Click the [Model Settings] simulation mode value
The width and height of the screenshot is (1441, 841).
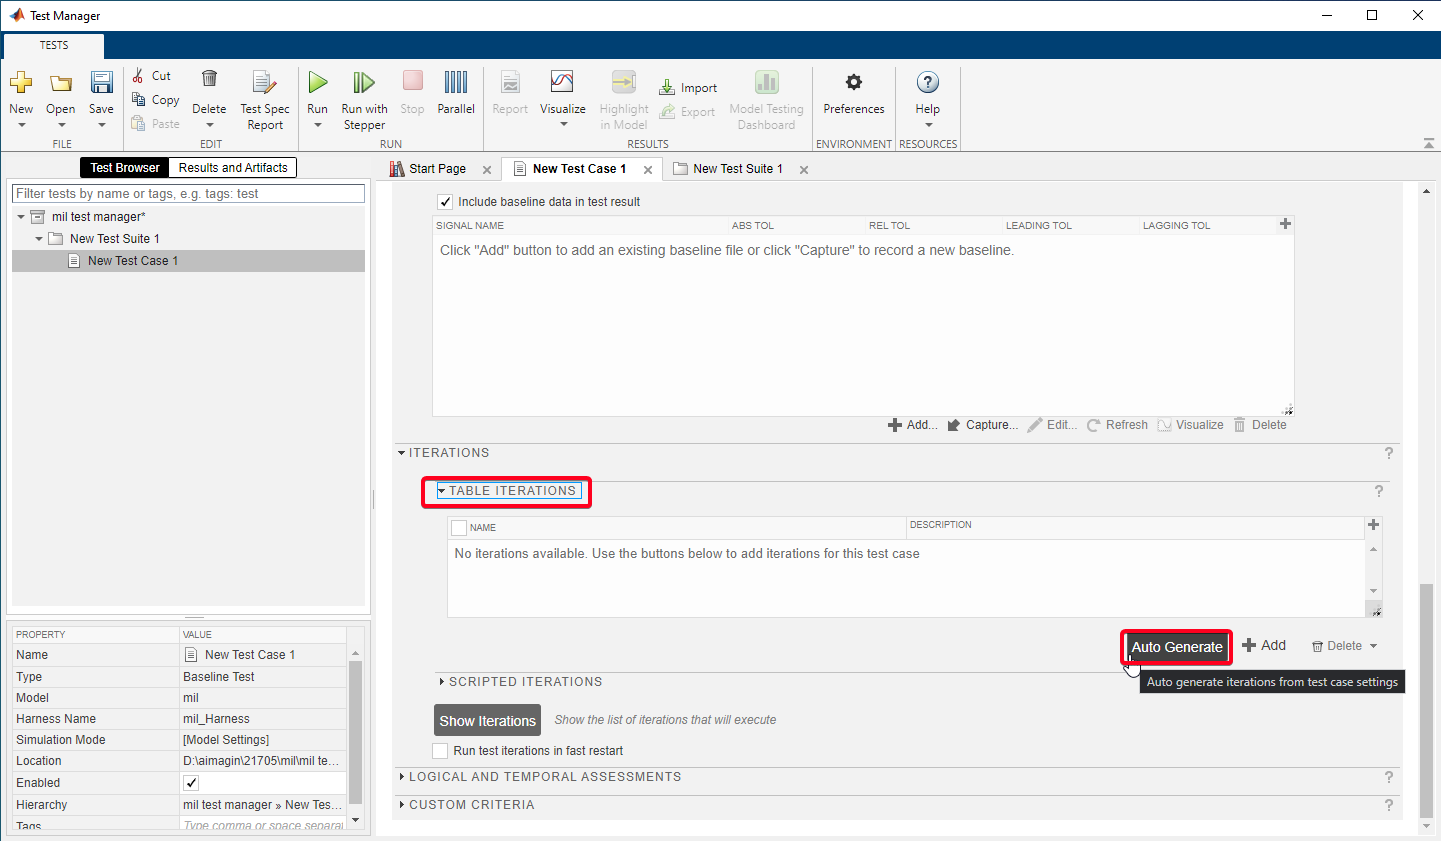263,740
